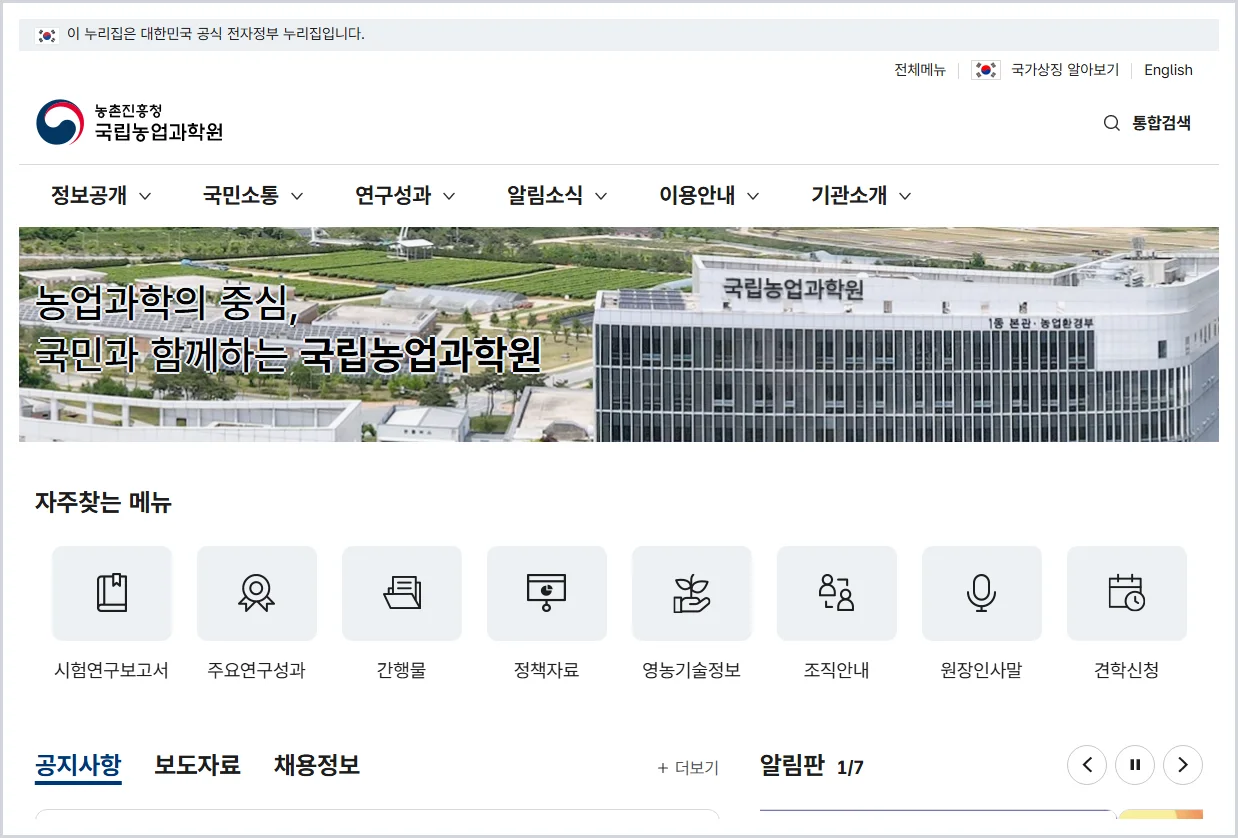This screenshot has height=838, width=1238.
Task: Switch site language to English
Action: [x=1168, y=70]
